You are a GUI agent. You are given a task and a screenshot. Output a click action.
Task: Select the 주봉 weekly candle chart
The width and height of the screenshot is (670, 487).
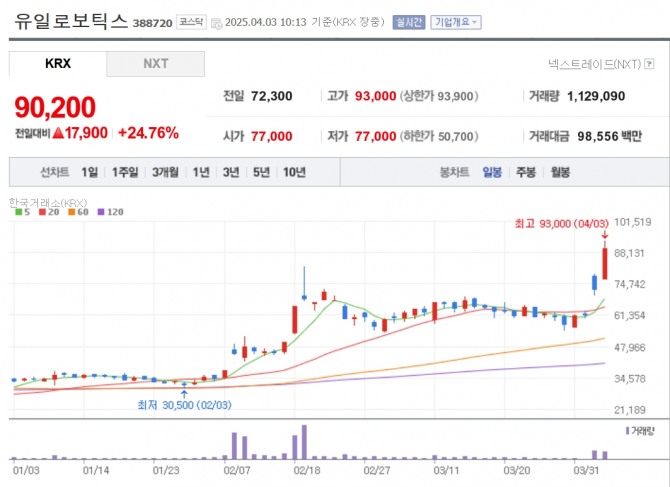click(x=526, y=172)
